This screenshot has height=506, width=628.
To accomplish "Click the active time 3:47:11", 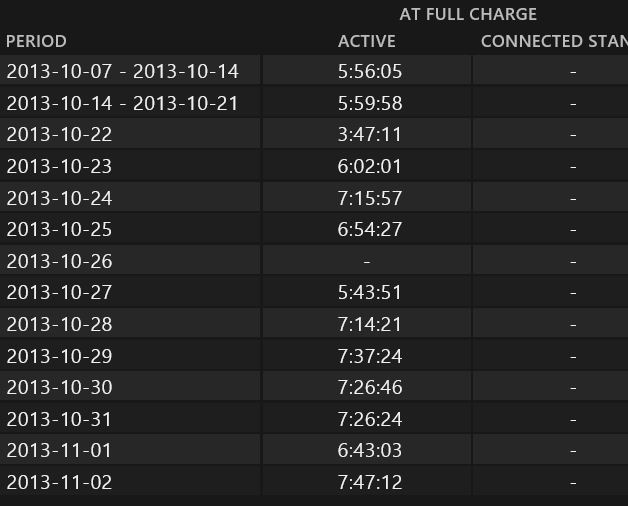I will (370, 134).
